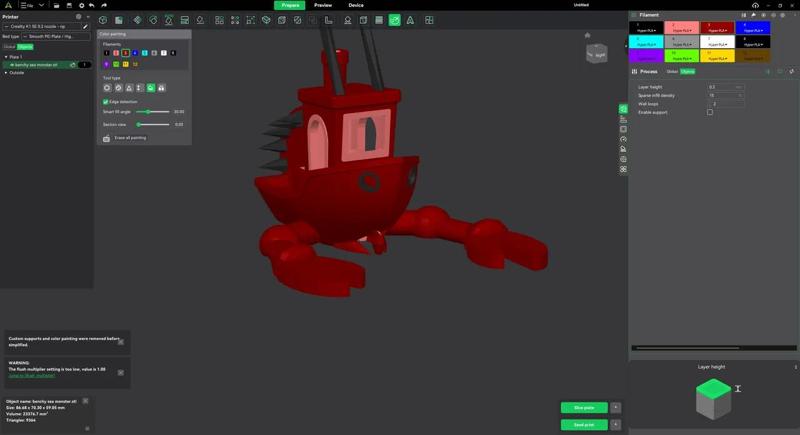Choose the sphere brush tool type
800x435 pixels.
118,88
